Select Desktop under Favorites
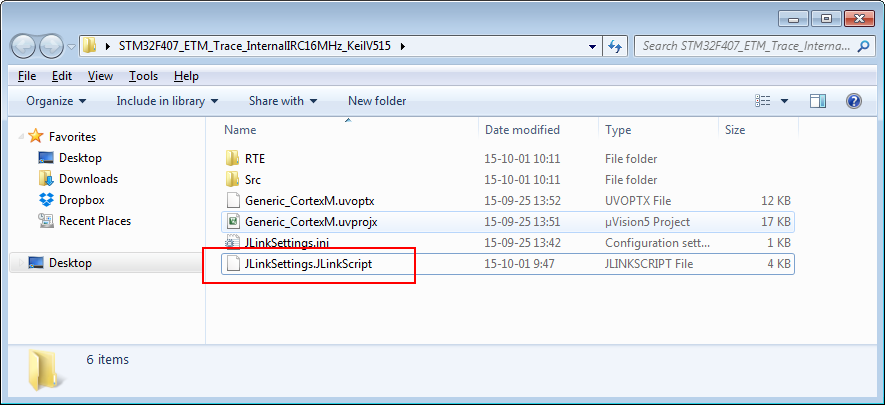The image size is (885, 405). (80, 158)
